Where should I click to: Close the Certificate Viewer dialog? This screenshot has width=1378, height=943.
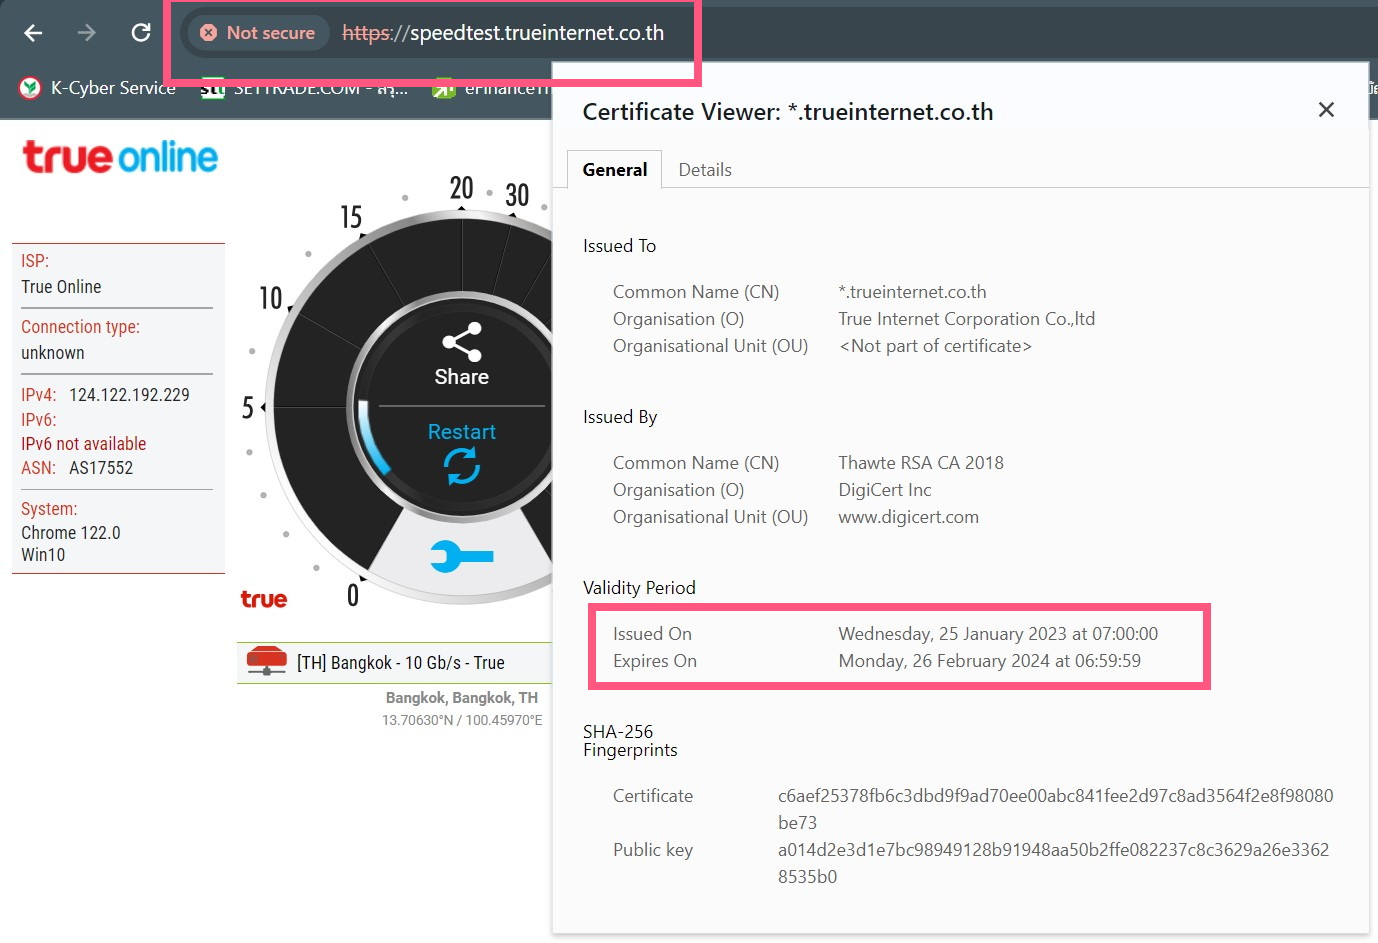click(1326, 110)
